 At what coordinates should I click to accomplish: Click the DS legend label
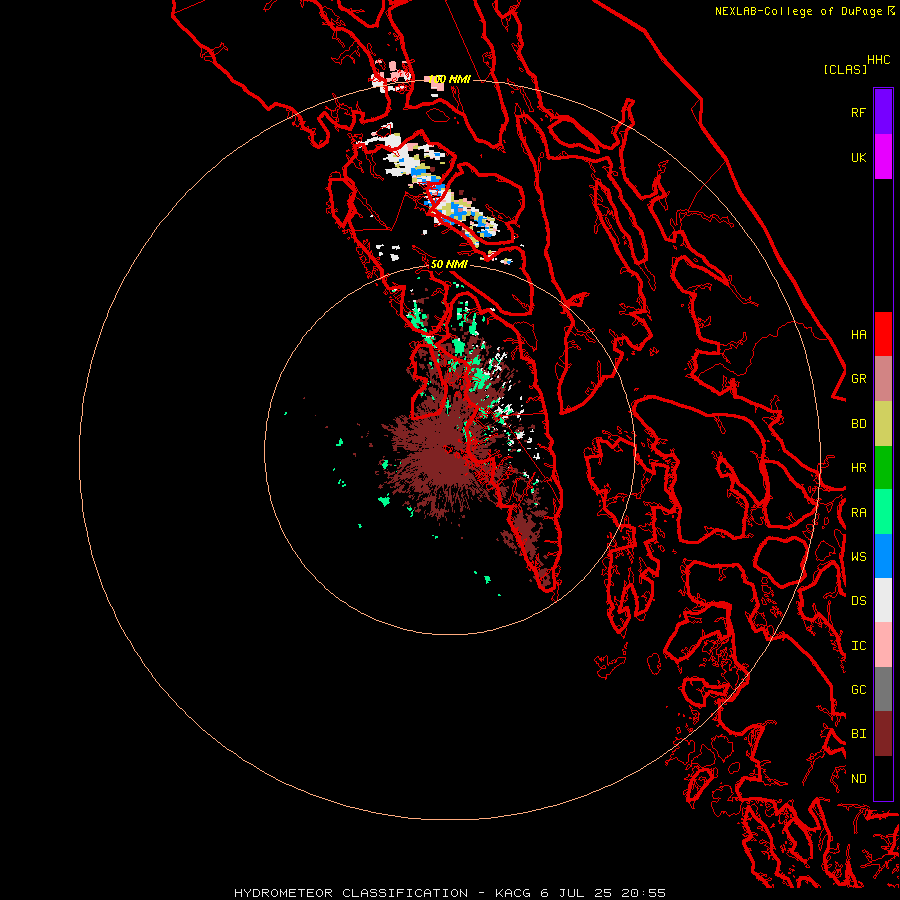click(858, 601)
